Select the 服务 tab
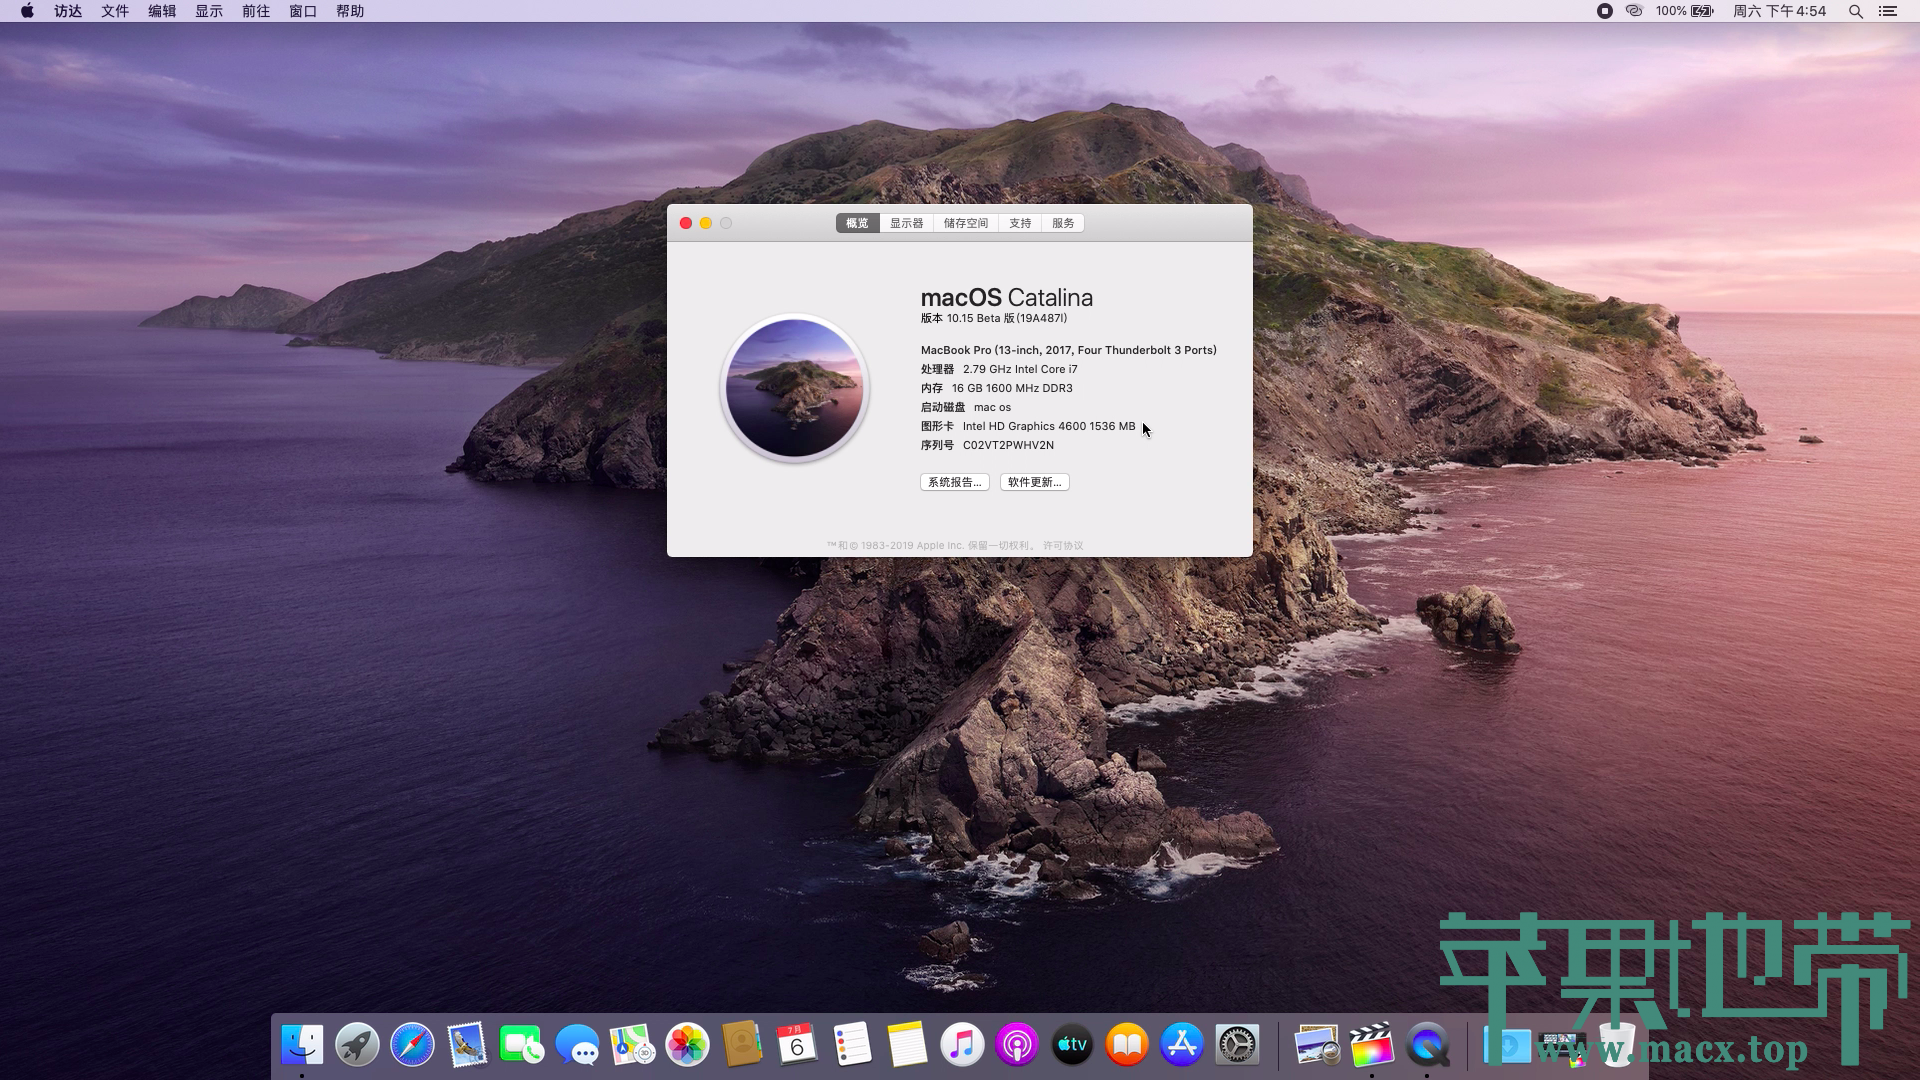Viewport: 1920px width, 1080px height. point(1062,223)
